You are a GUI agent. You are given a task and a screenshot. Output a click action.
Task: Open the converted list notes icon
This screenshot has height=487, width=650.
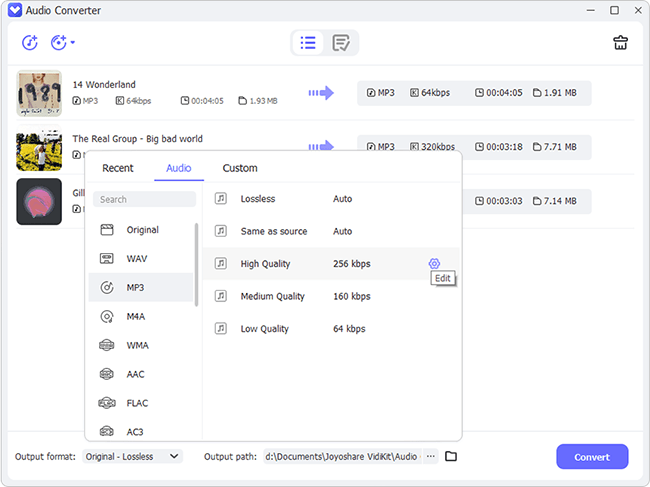coord(341,43)
